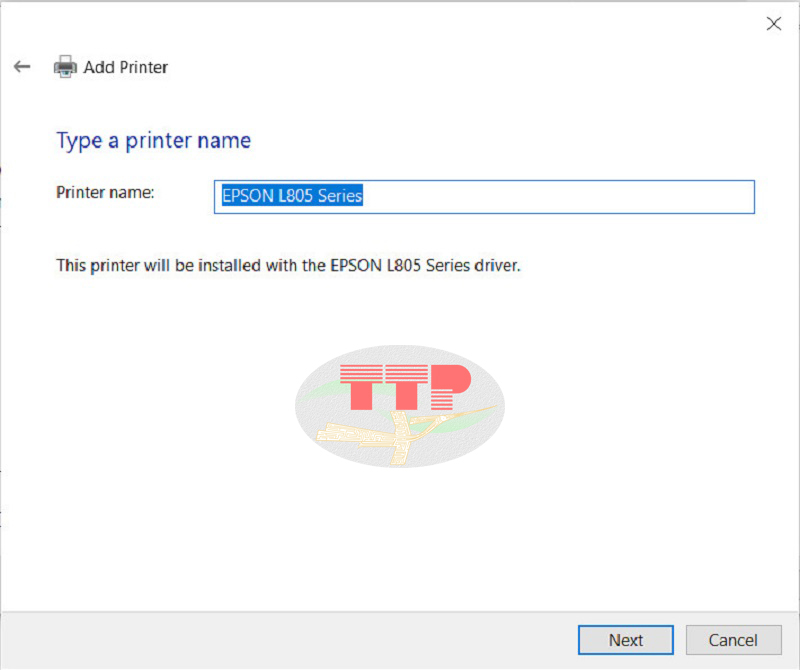Click the Printer name input field

(x=484, y=196)
